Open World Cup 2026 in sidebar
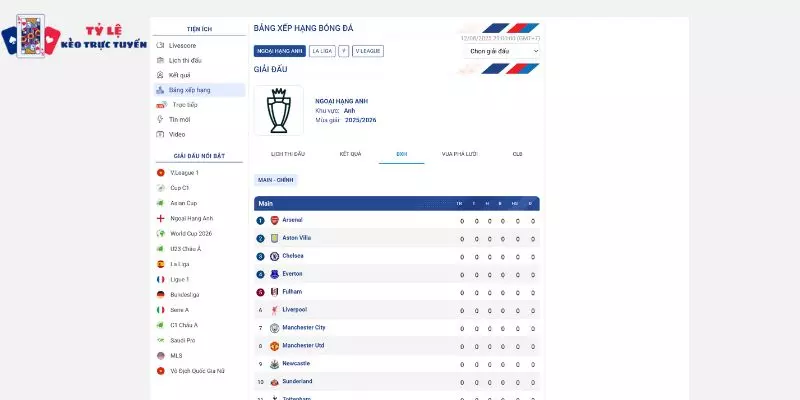This screenshot has height=400, width=800. click(x=191, y=233)
